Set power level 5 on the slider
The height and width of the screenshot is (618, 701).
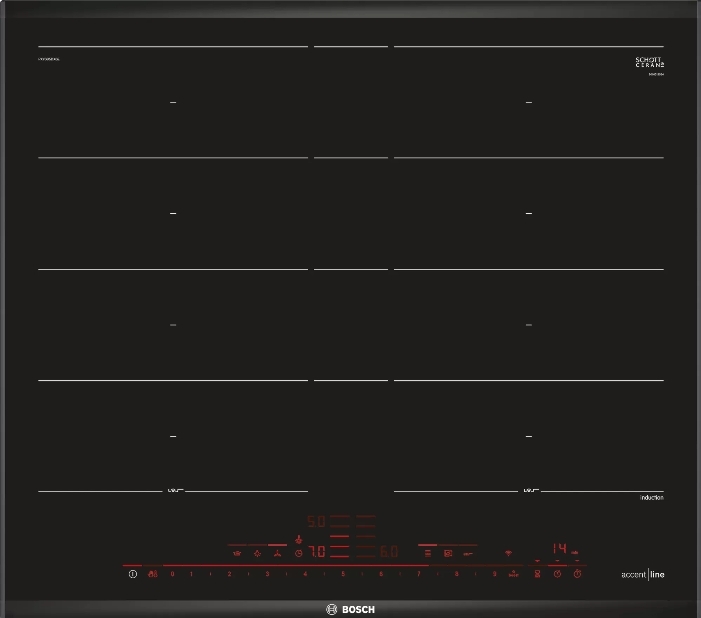[x=343, y=574]
